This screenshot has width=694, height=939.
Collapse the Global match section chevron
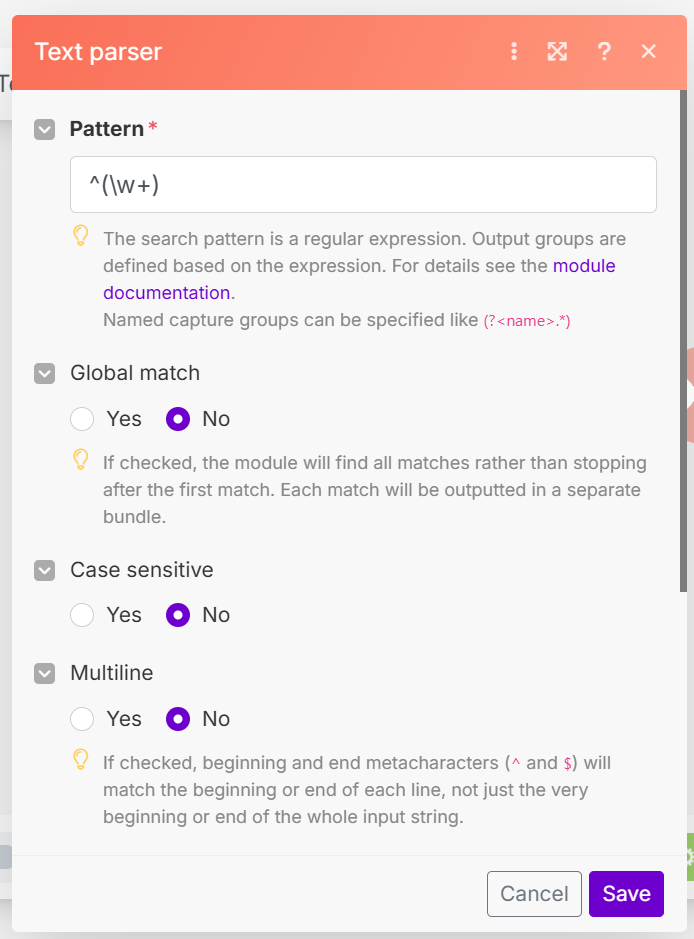(44, 373)
